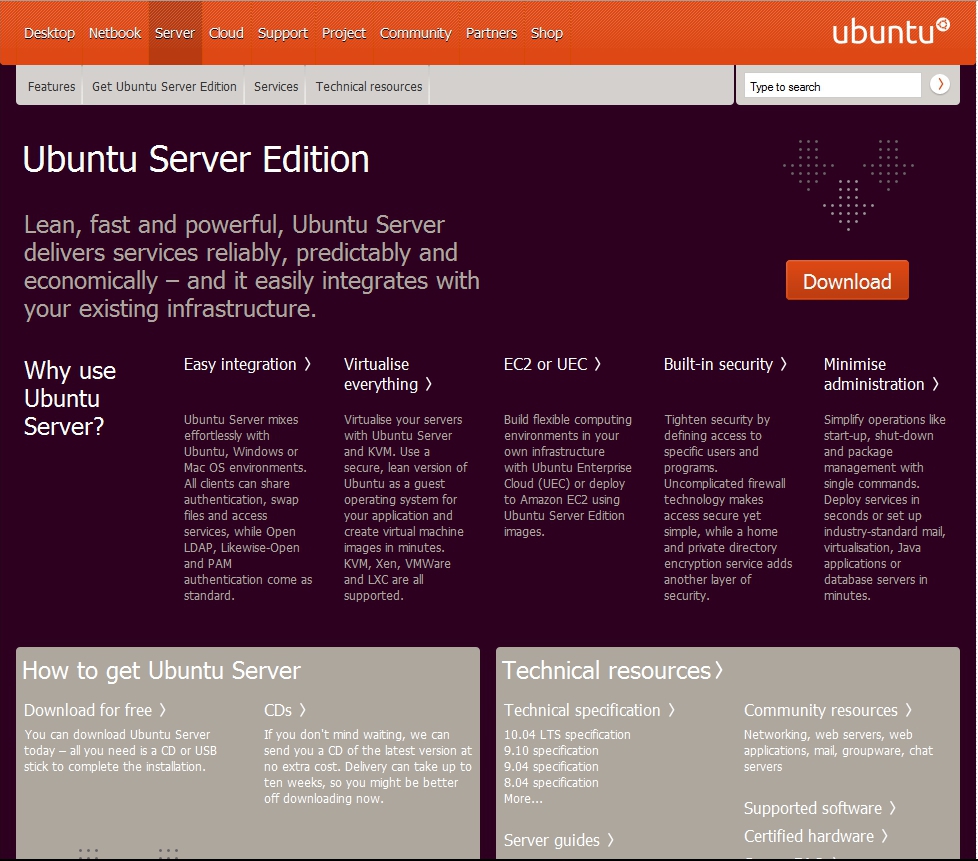Go to the Netbook section
This screenshot has height=861, width=978.
click(x=115, y=33)
